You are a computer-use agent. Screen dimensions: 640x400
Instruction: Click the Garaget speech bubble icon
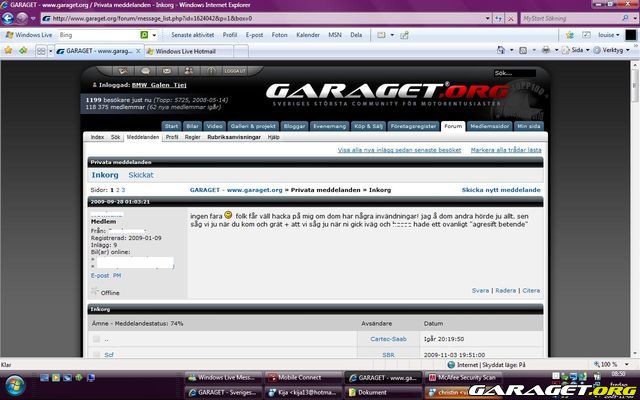(145, 71)
